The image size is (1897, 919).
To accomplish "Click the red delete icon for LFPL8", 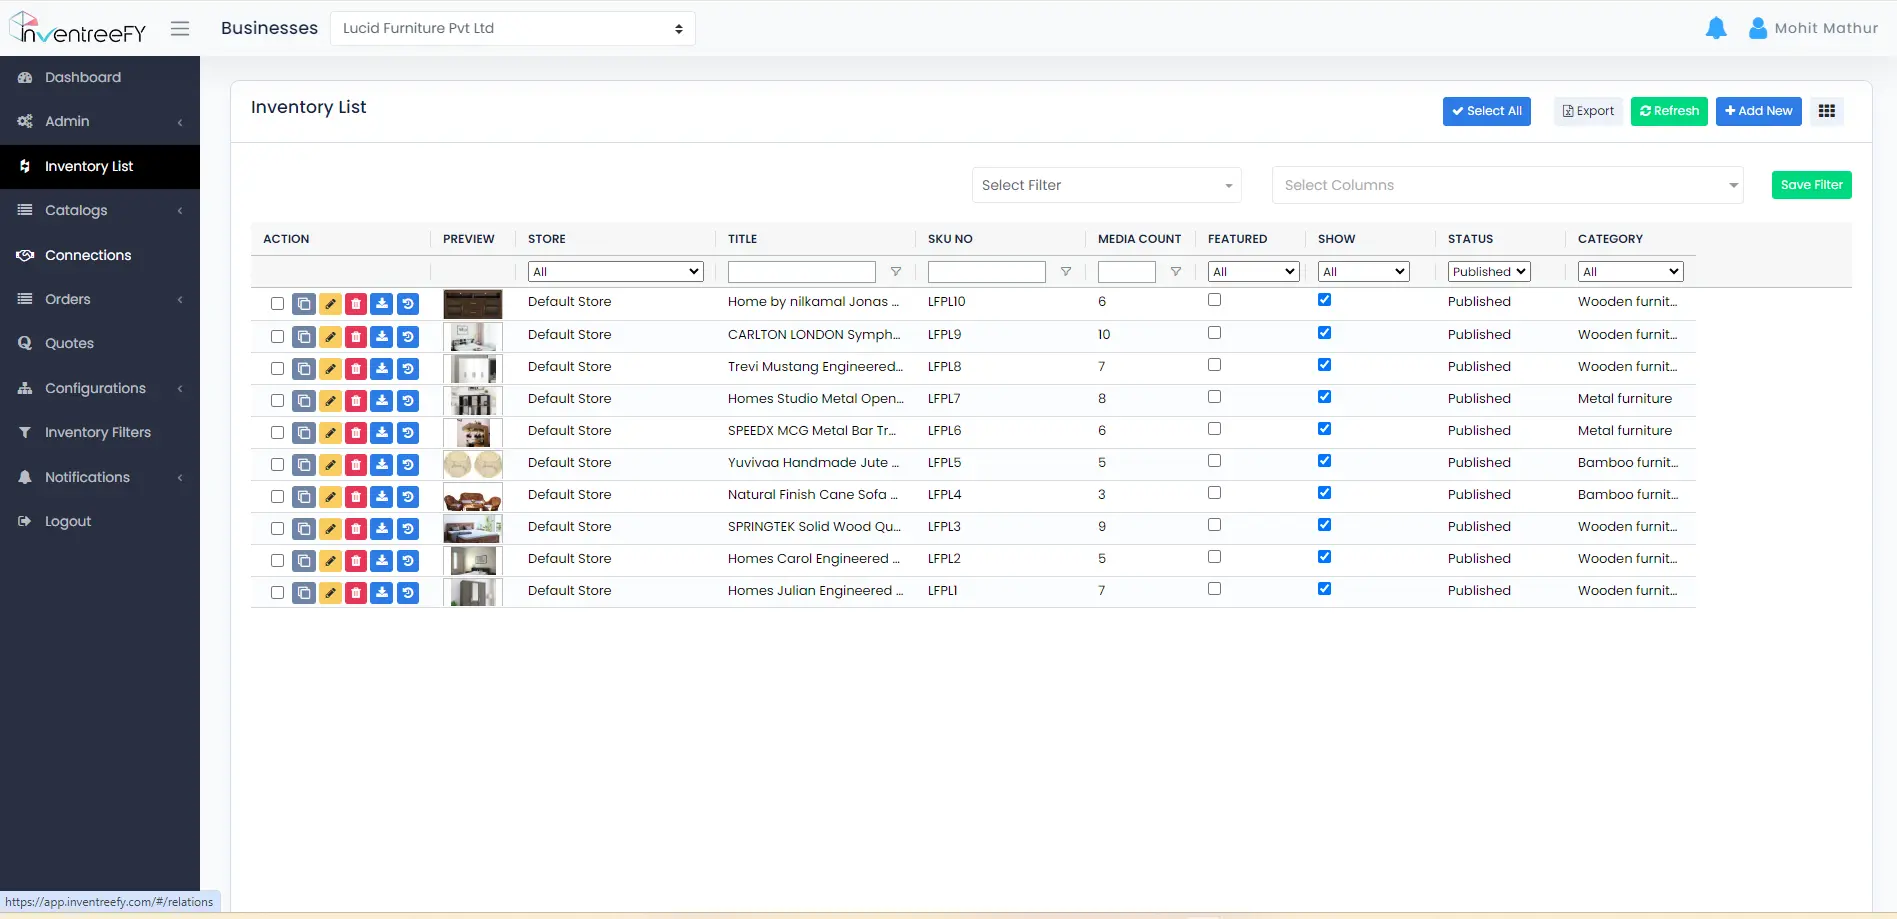I will click(356, 369).
